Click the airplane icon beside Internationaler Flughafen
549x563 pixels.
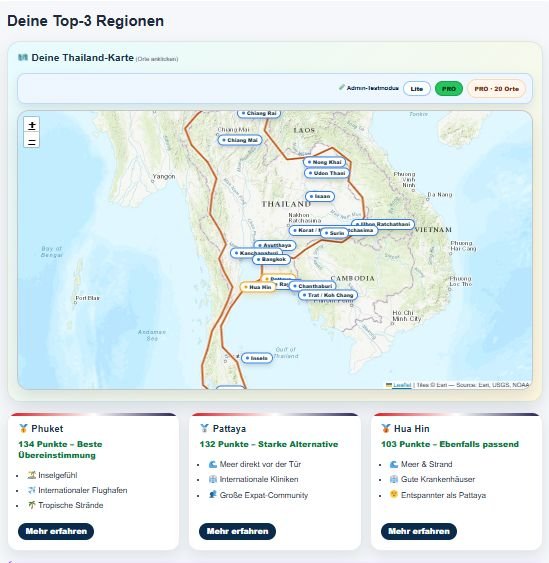click(32, 490)
